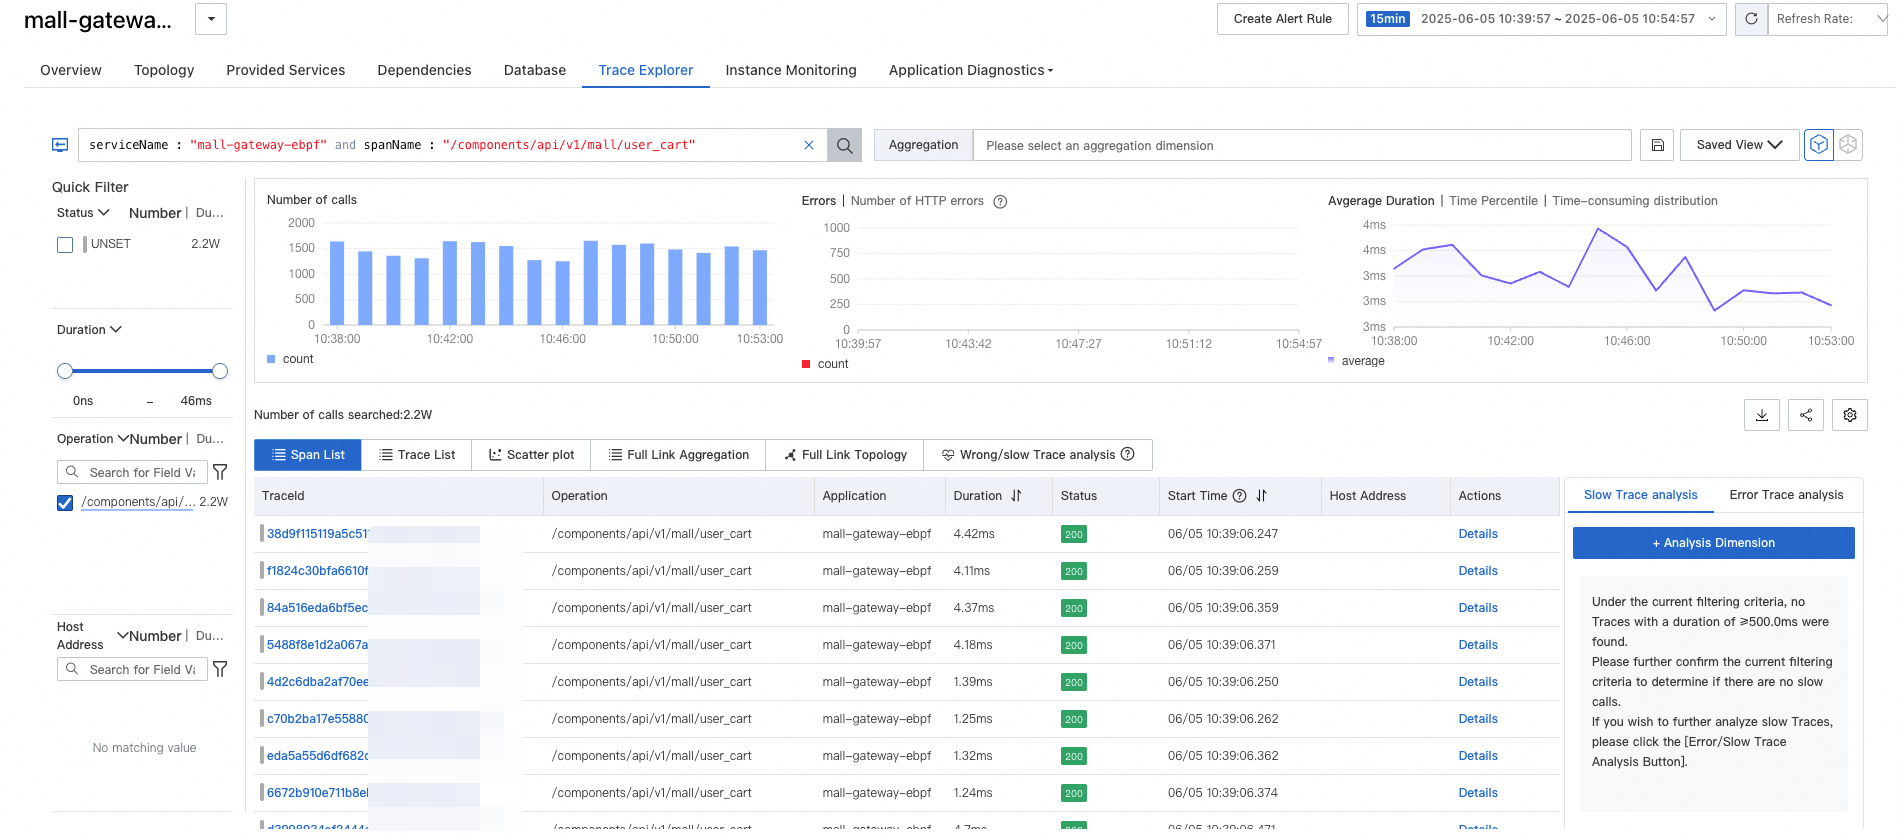Check the UNSET status checkbox
1899x838 pixels.
pos(65,245)
